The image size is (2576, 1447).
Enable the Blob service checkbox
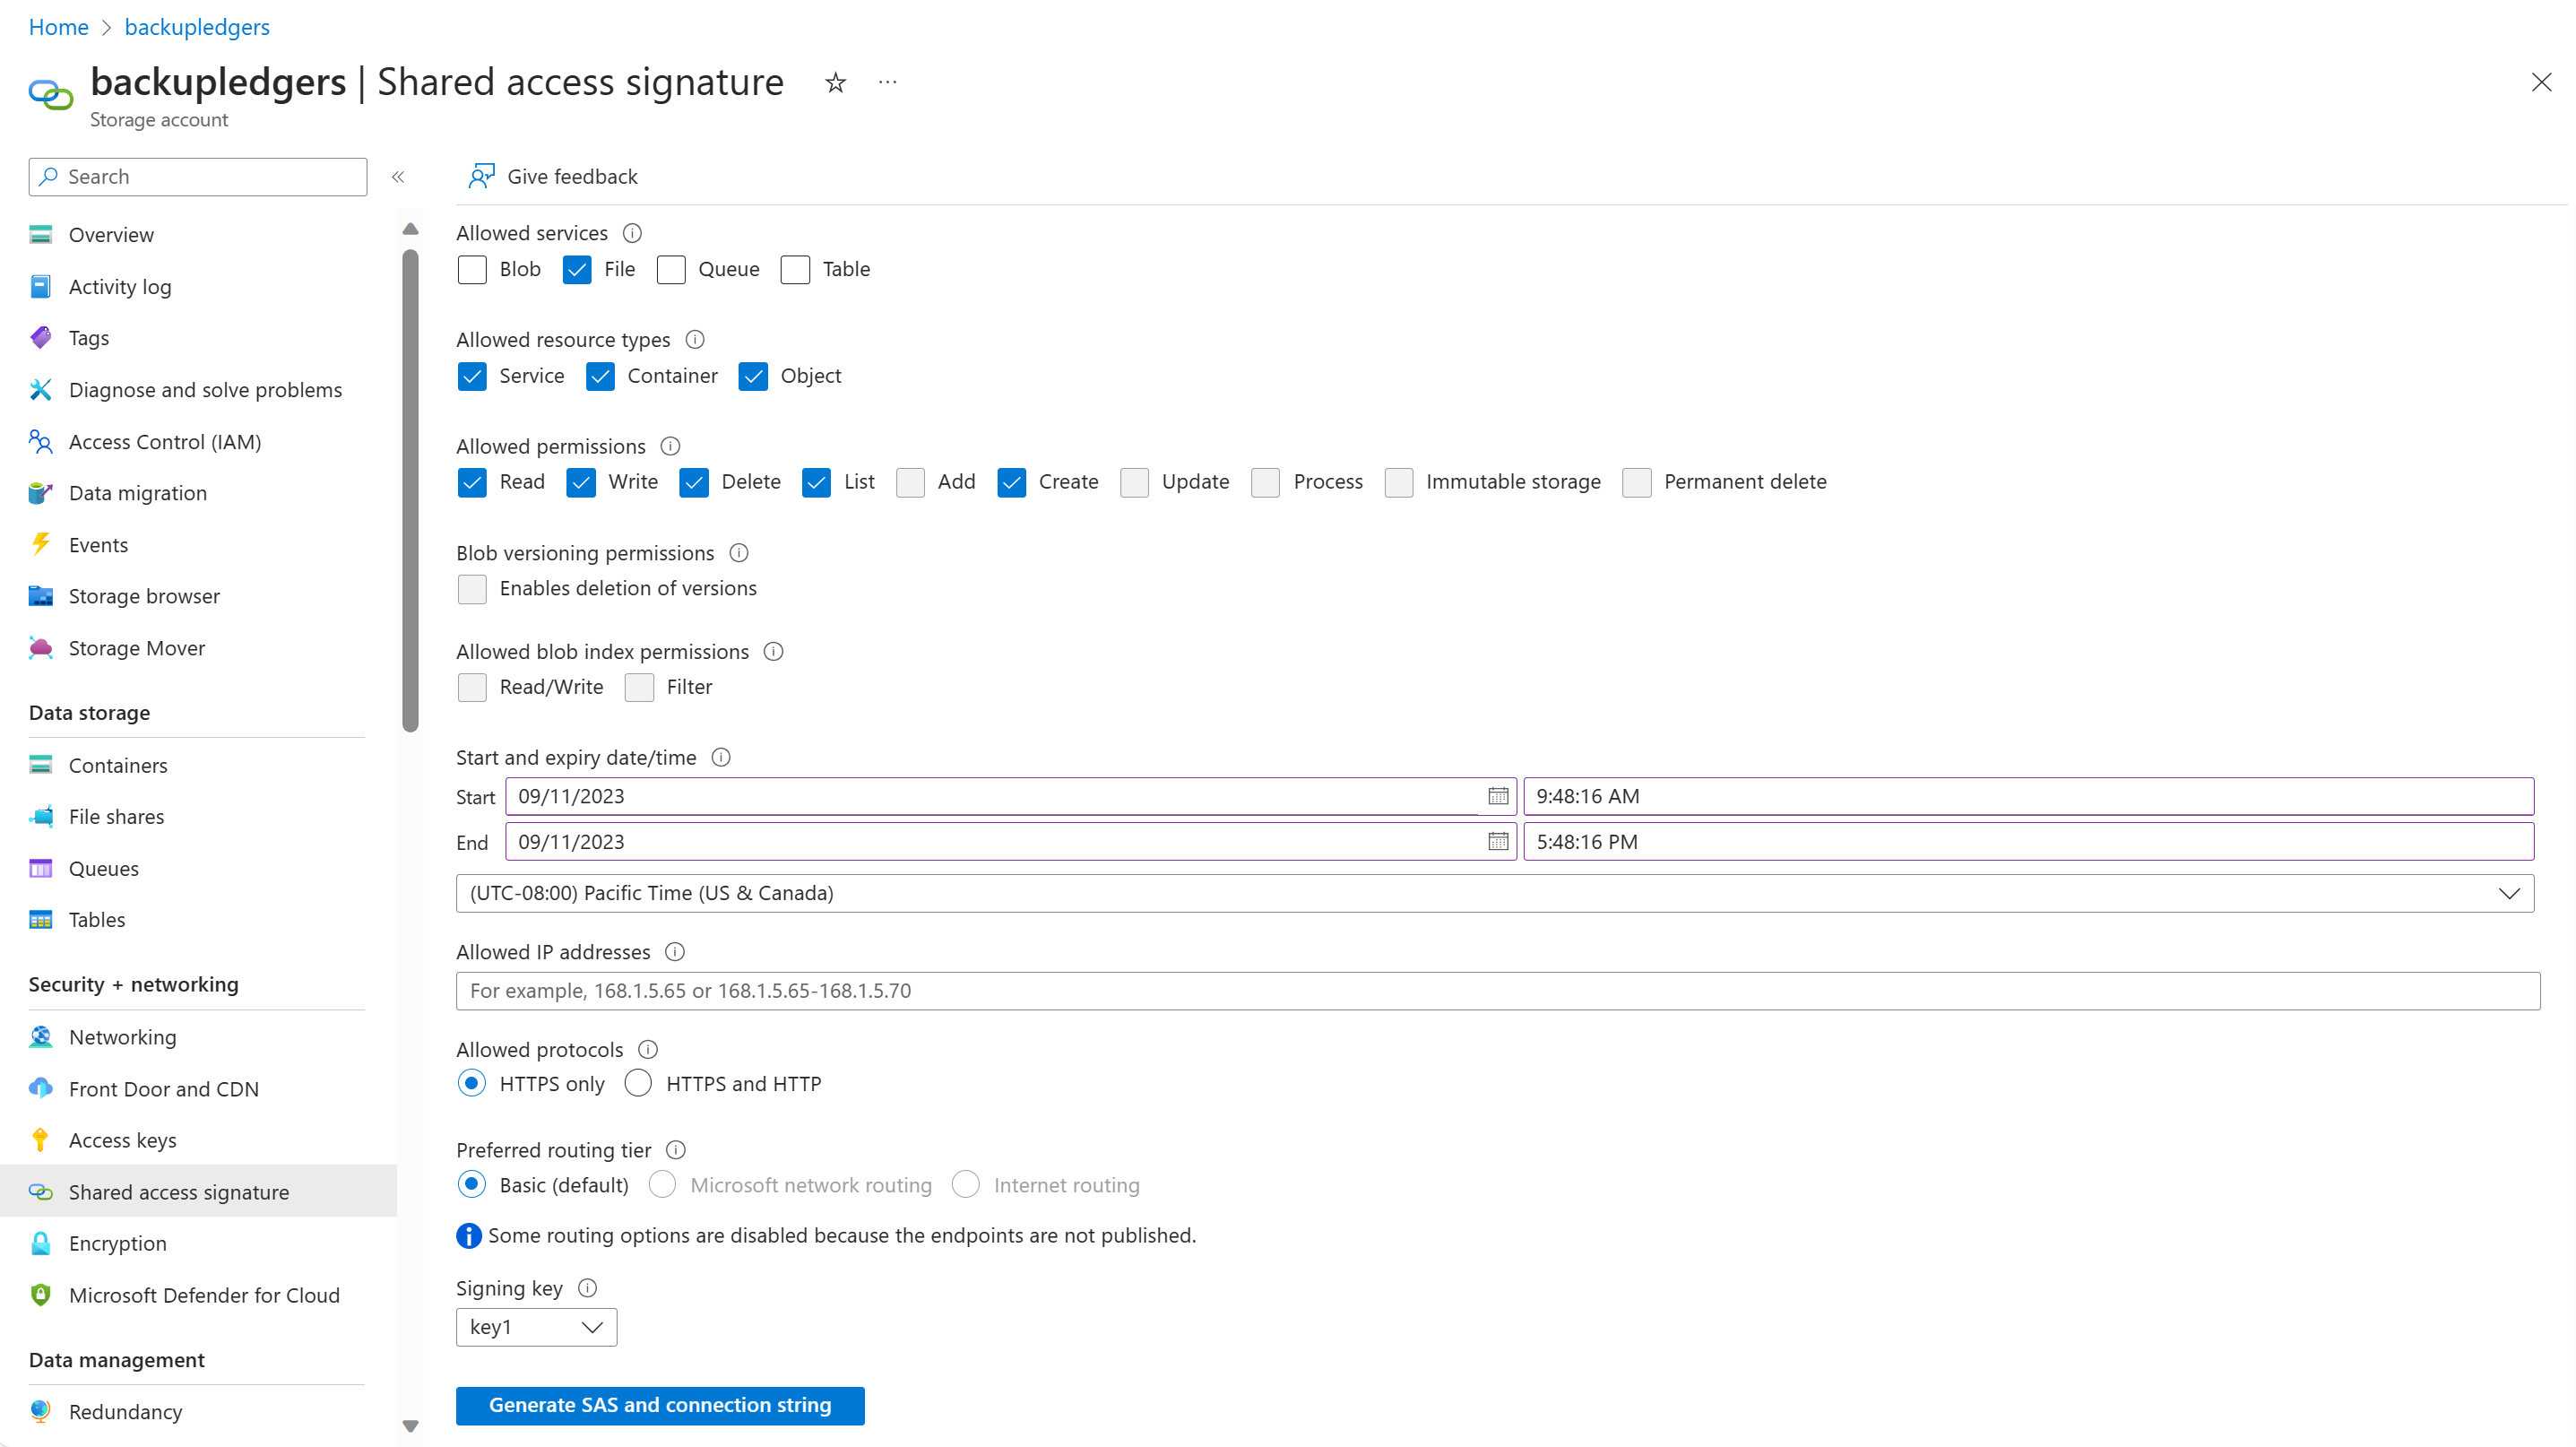(x=472, y=270)
